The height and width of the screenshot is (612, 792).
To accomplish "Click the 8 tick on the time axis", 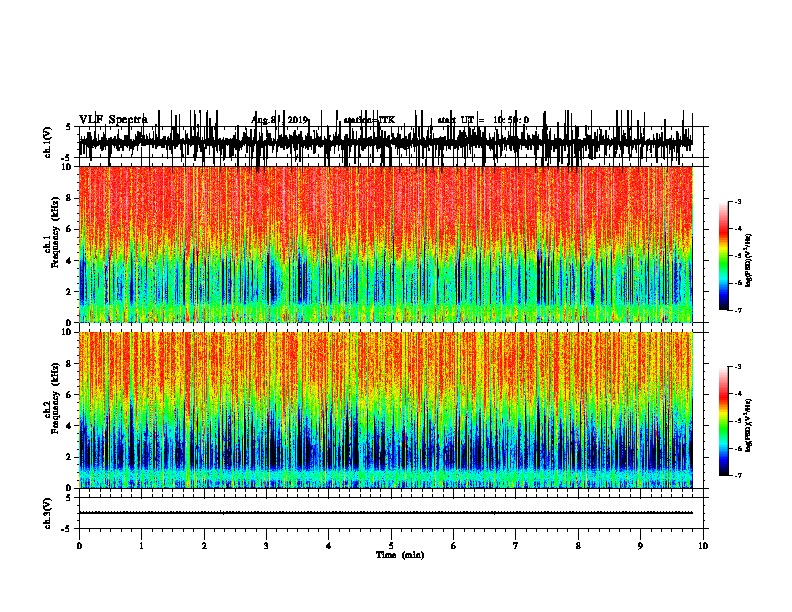I will click(578, 545).
